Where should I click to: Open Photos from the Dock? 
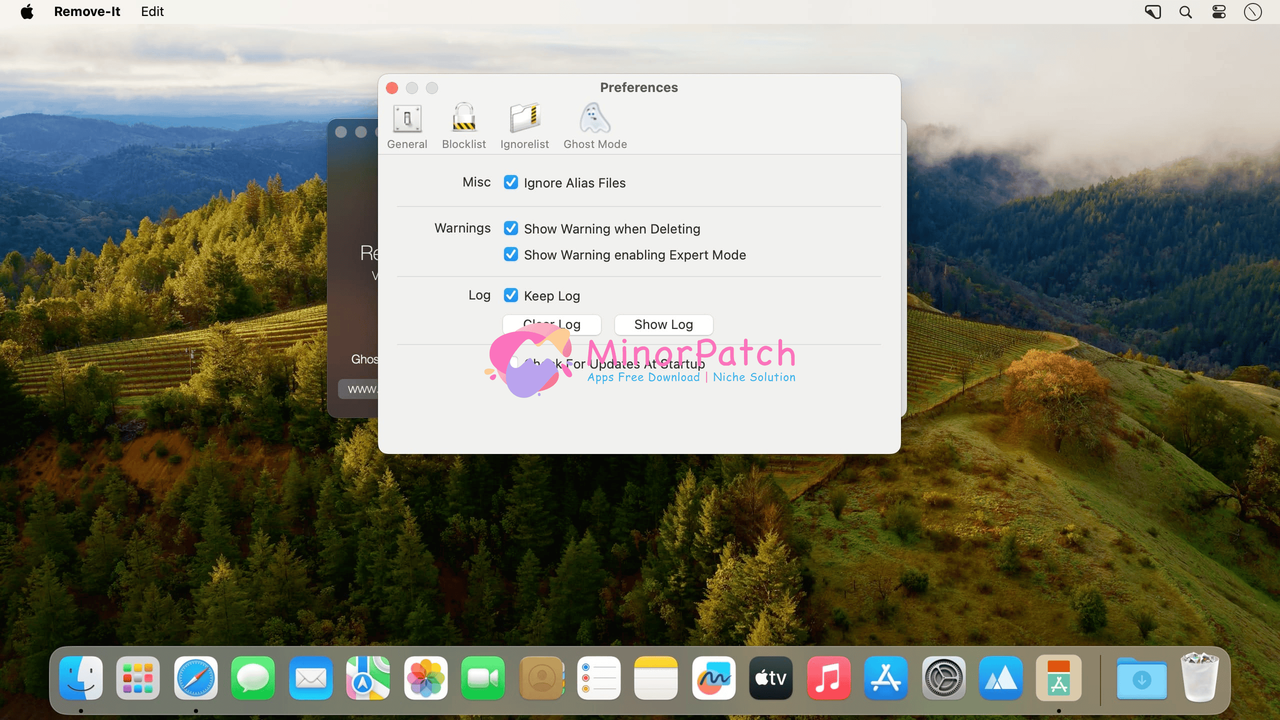tap(426, 678)
